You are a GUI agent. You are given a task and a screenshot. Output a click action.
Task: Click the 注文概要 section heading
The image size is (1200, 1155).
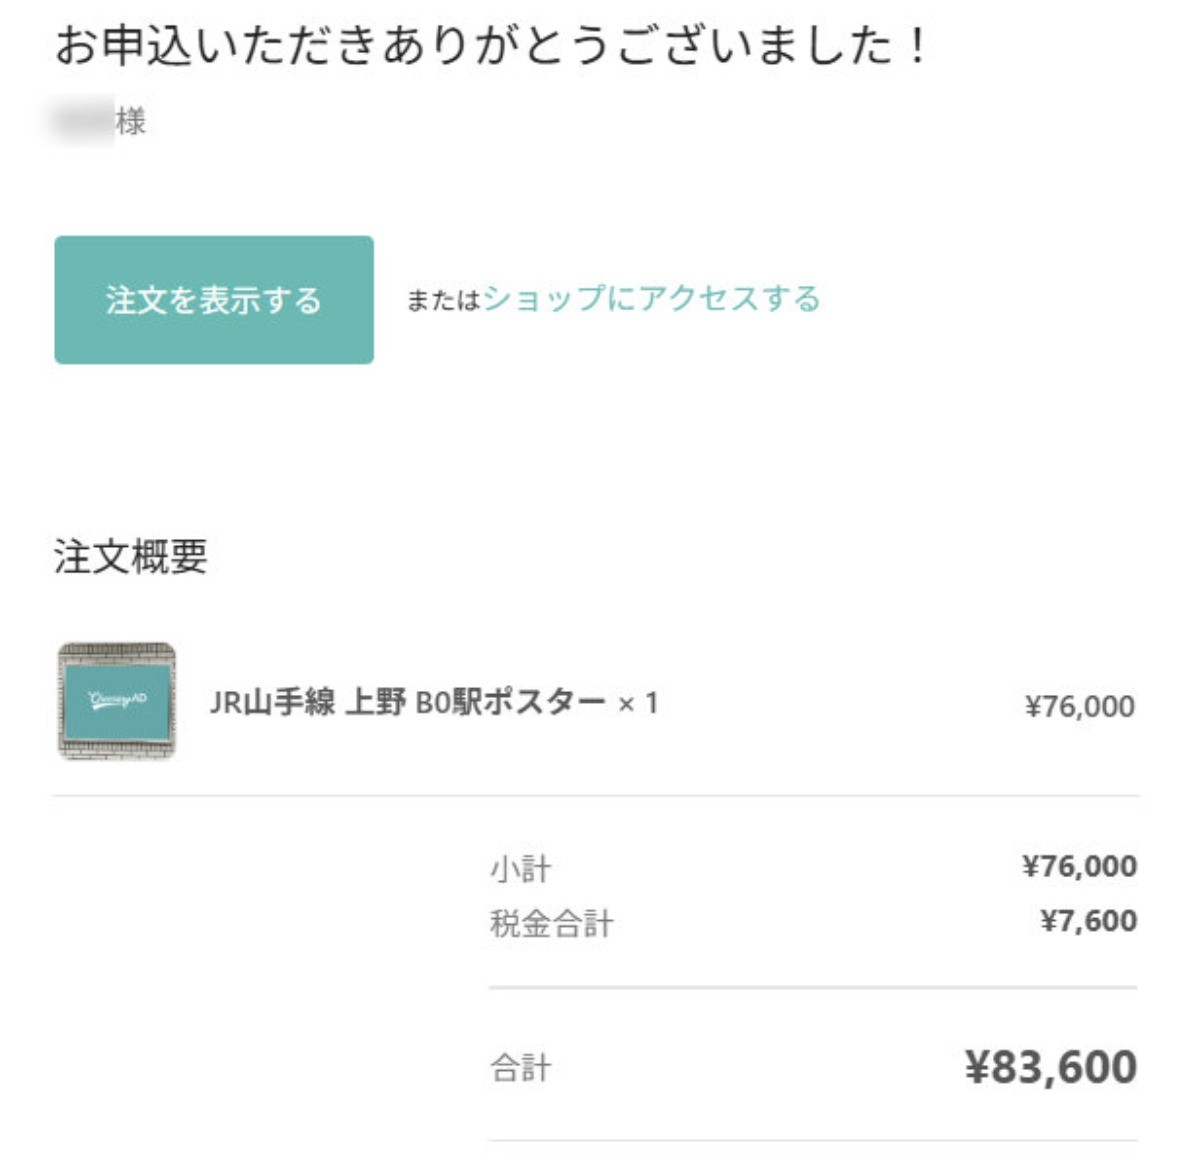point(131,556)
